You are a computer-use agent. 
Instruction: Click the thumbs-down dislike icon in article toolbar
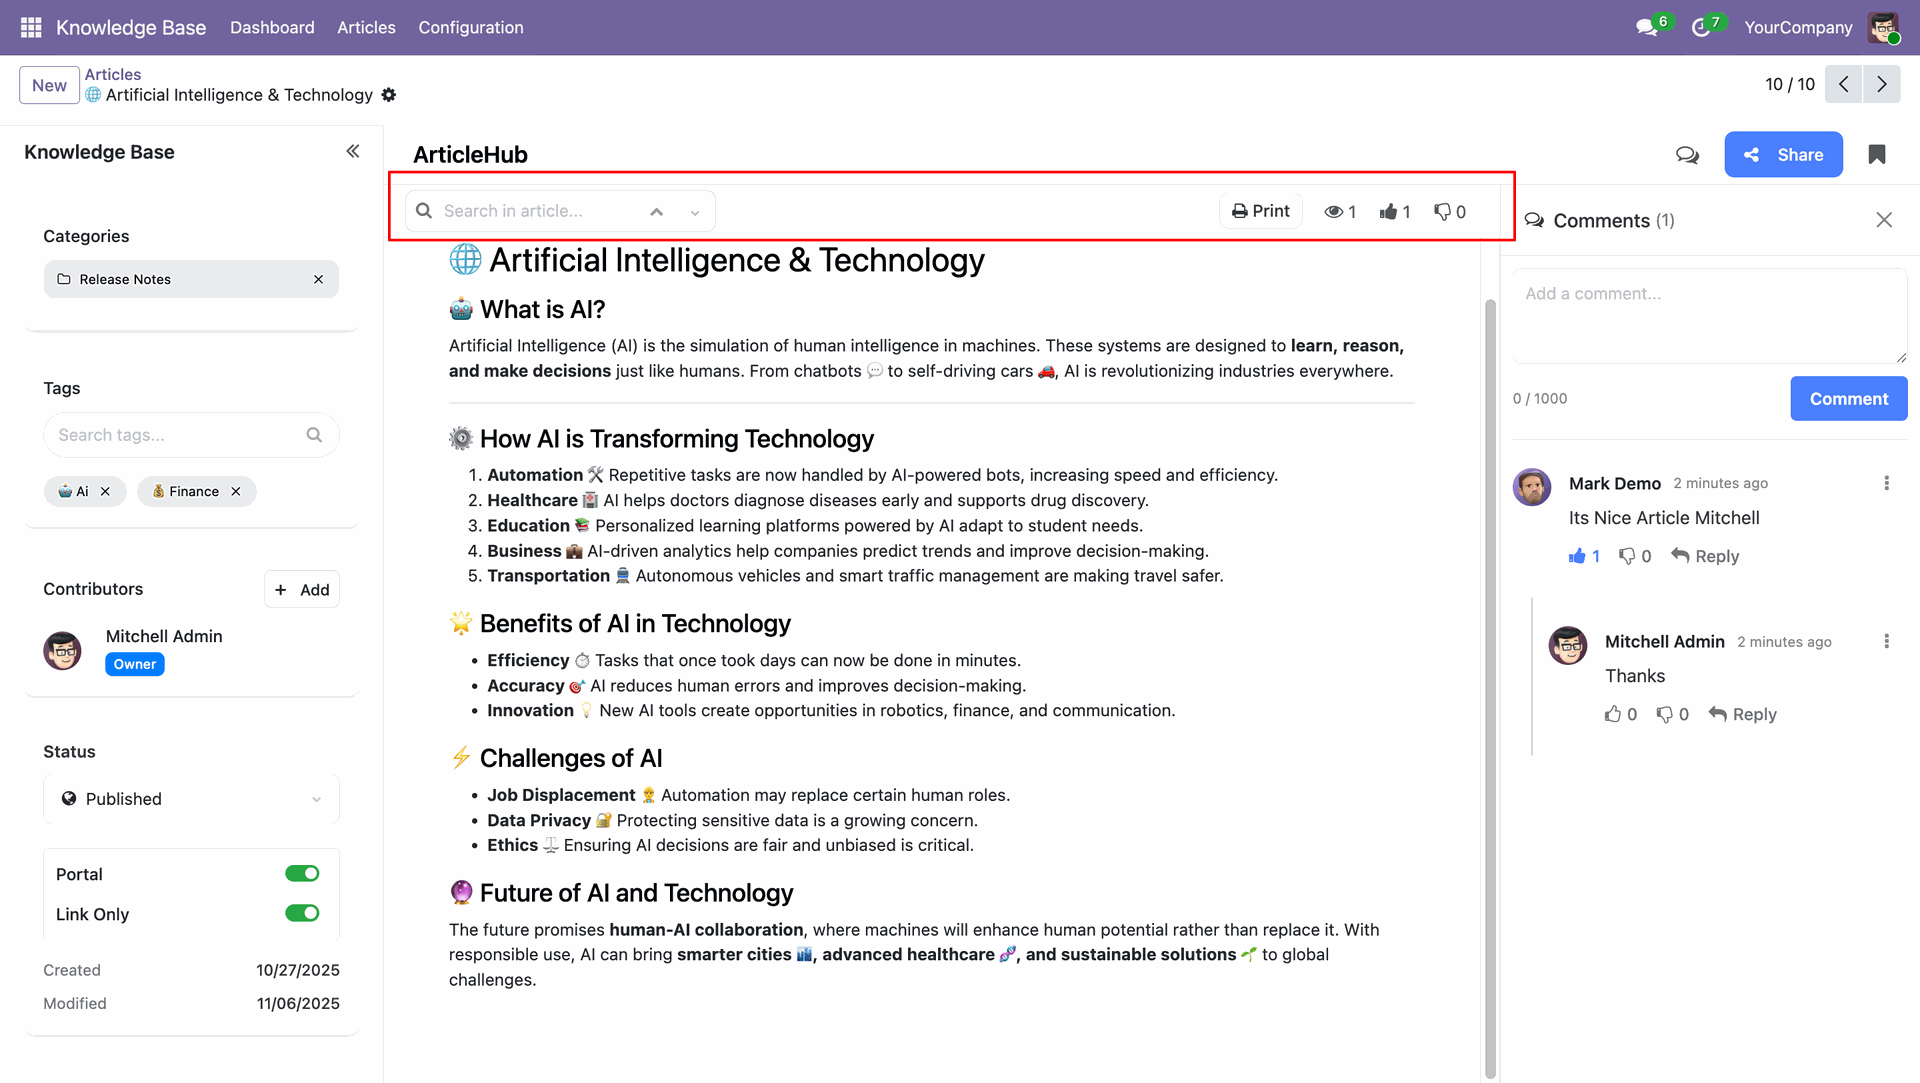pos(1442,211)
